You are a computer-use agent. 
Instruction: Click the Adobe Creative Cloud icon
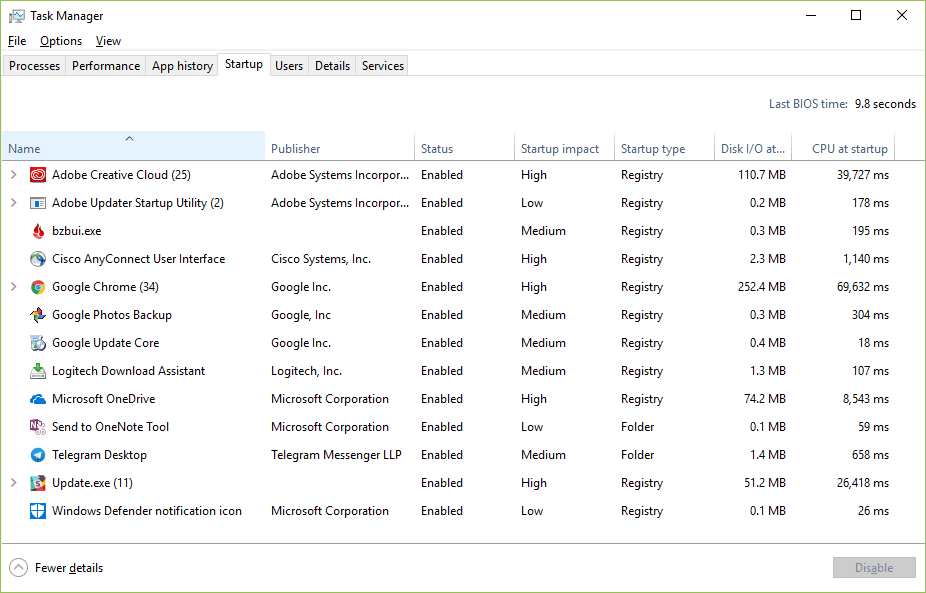(38, 174)
